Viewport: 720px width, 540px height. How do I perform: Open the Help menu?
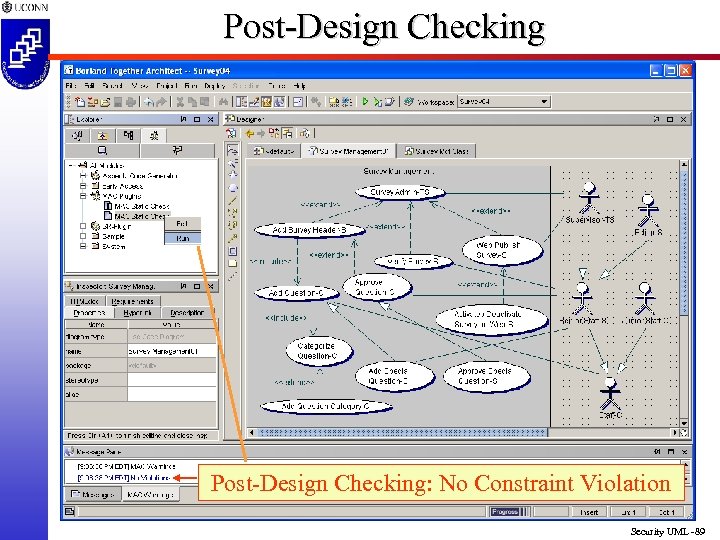(x=299, y=85)
